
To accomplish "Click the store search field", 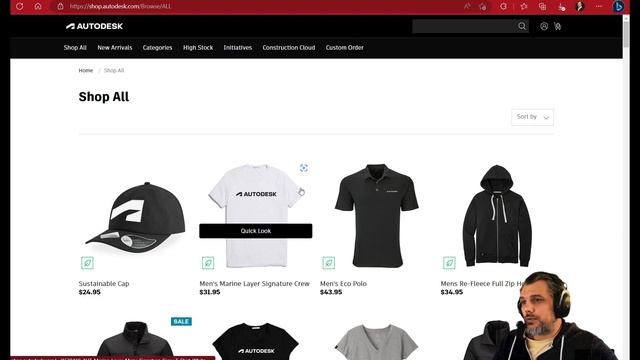I will click(463, 26).
